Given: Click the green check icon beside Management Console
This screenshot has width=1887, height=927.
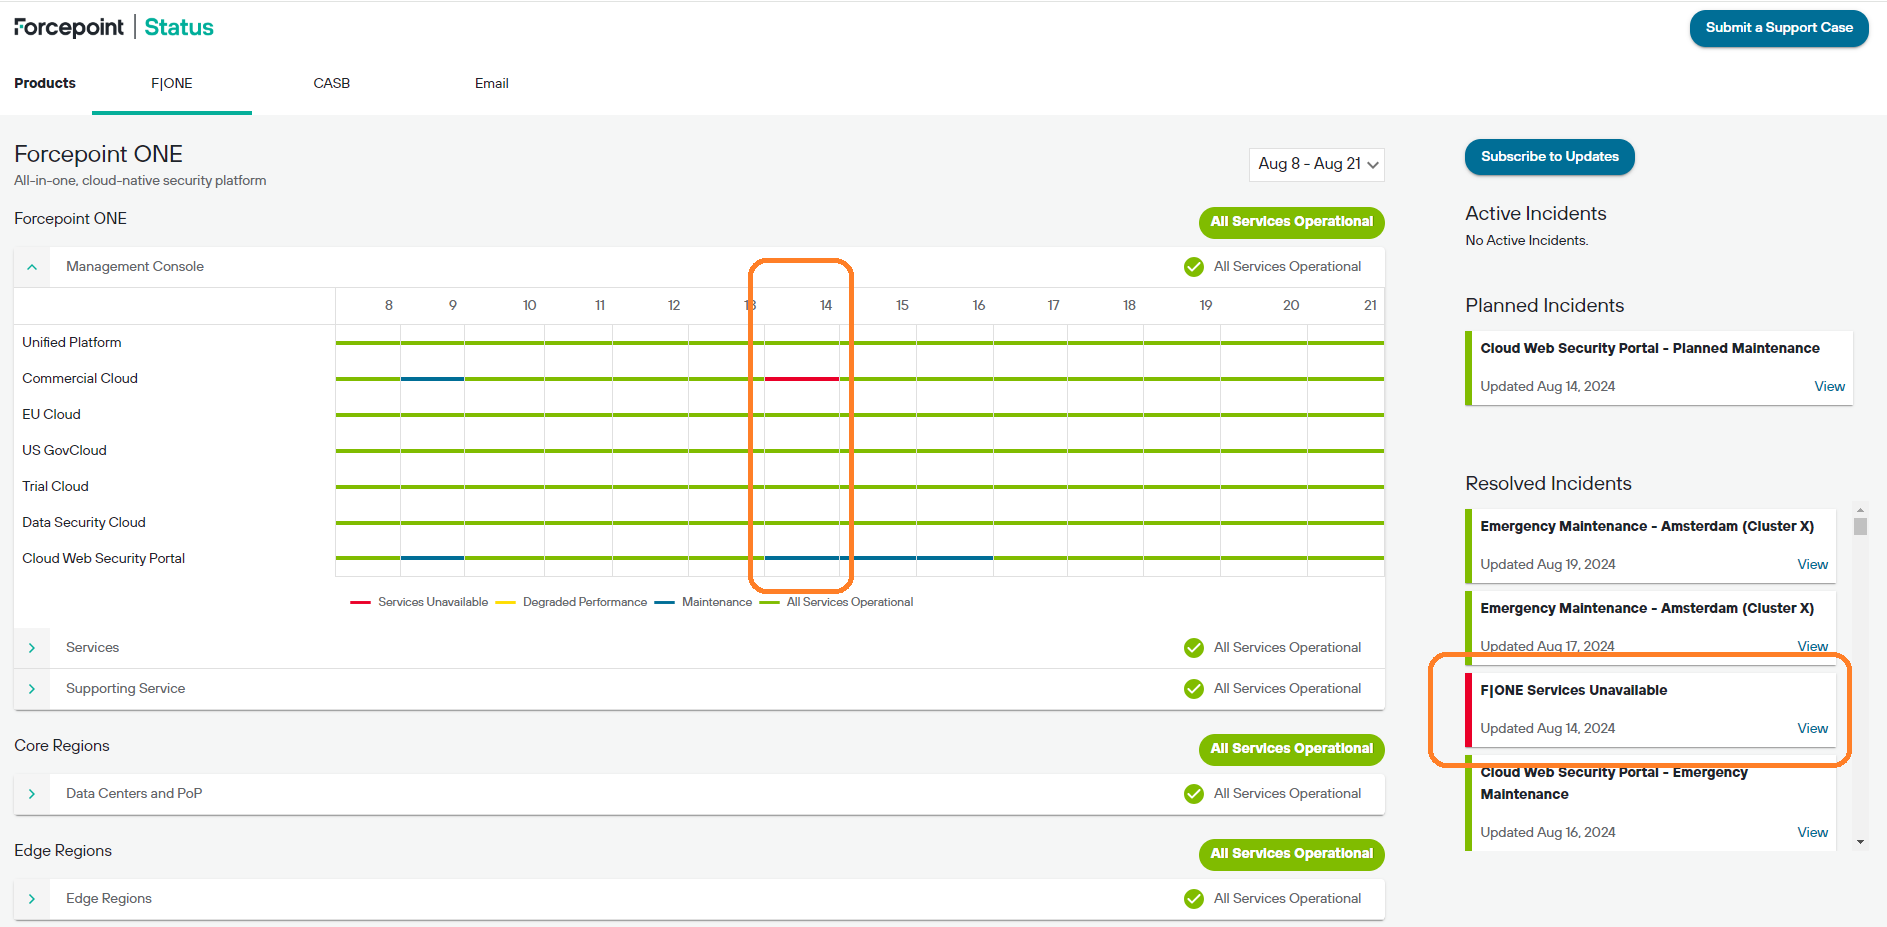Looking at the screenshot, I should [1193, 266].
